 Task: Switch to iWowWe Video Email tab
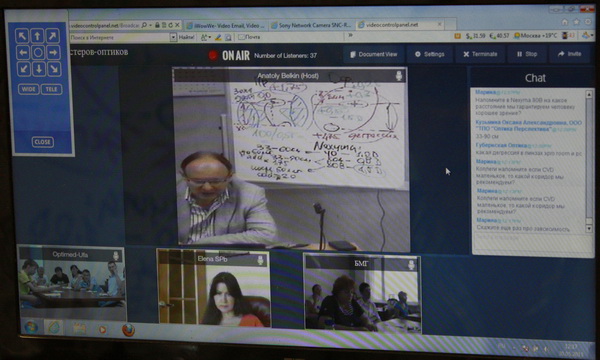click(x=226, y=26)
